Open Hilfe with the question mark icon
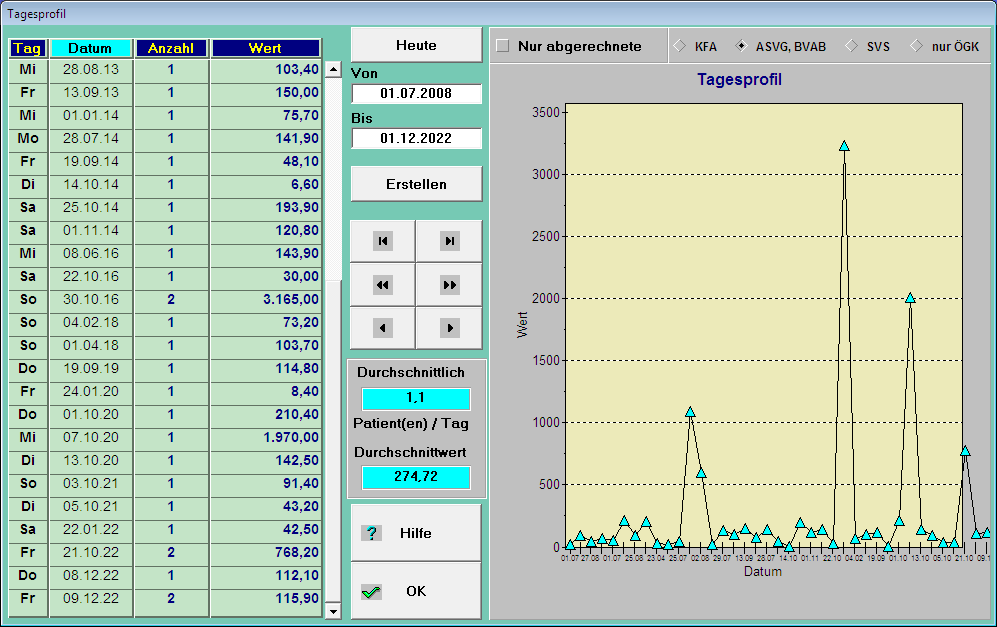Image resolution: width=997 pixels, height=627 pixels. coord(415,533)
